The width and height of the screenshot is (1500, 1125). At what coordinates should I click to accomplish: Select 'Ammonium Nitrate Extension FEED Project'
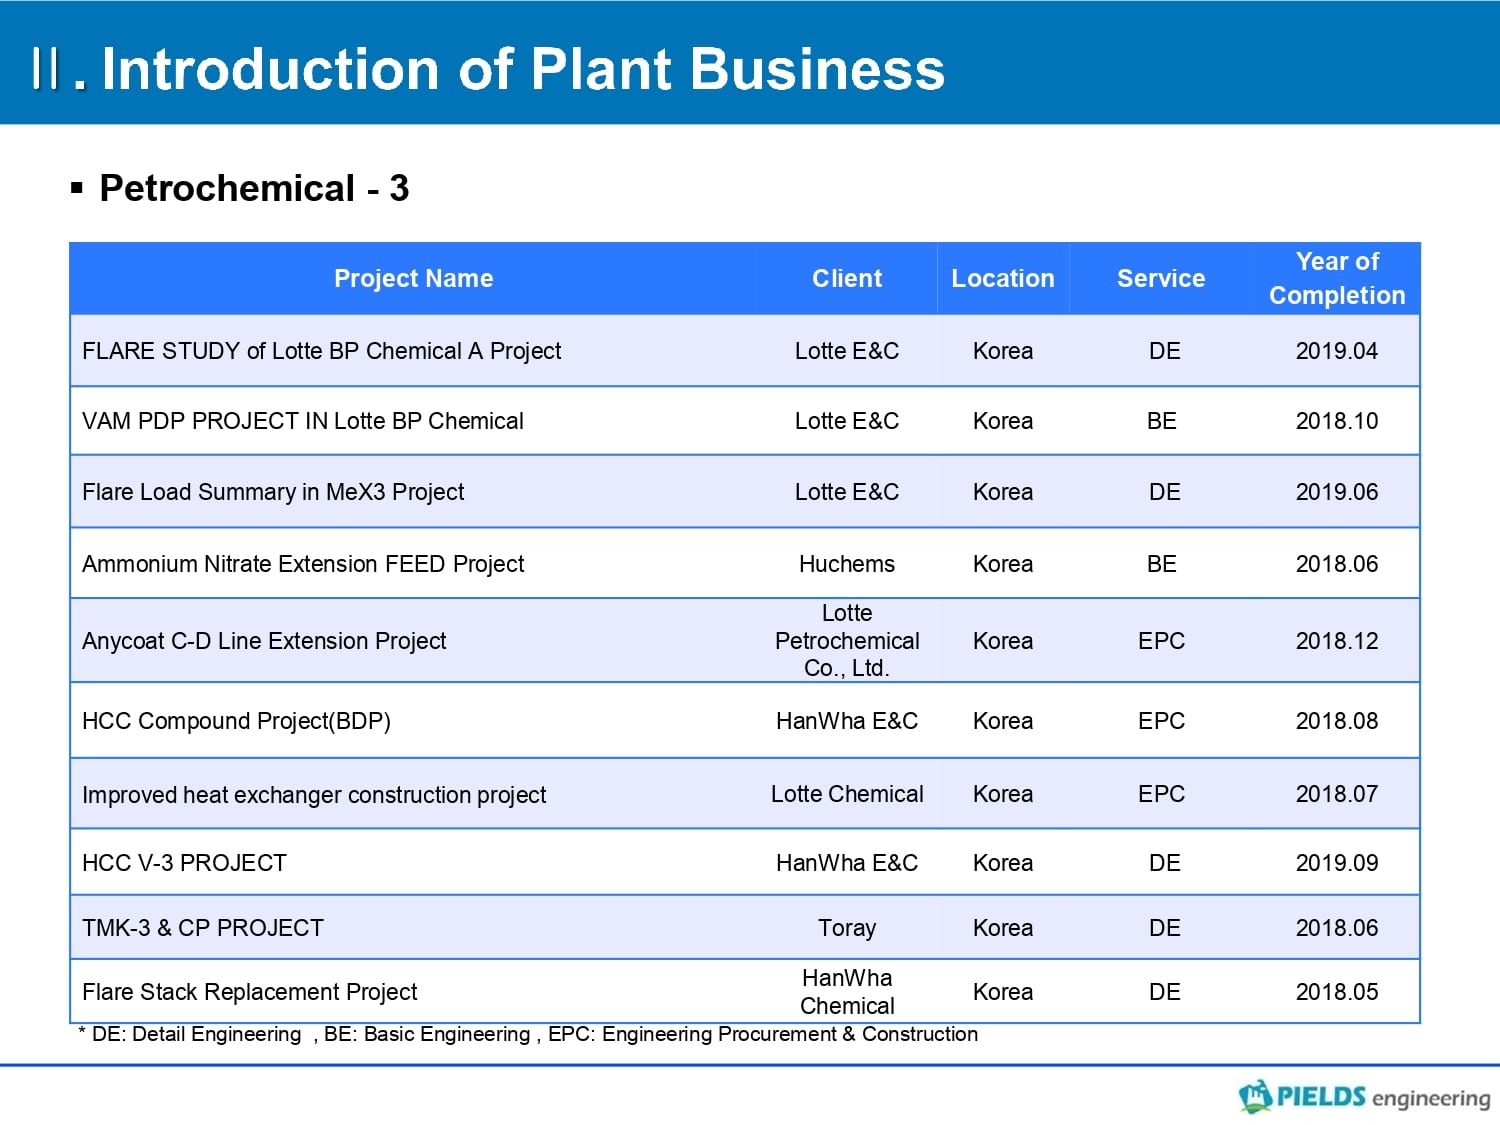coord(303,564)
